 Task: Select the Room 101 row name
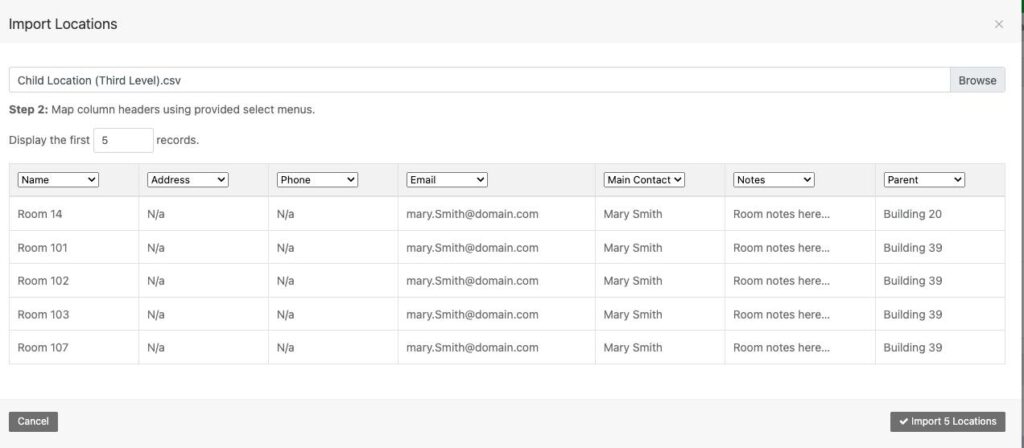(x=43, y=248)
